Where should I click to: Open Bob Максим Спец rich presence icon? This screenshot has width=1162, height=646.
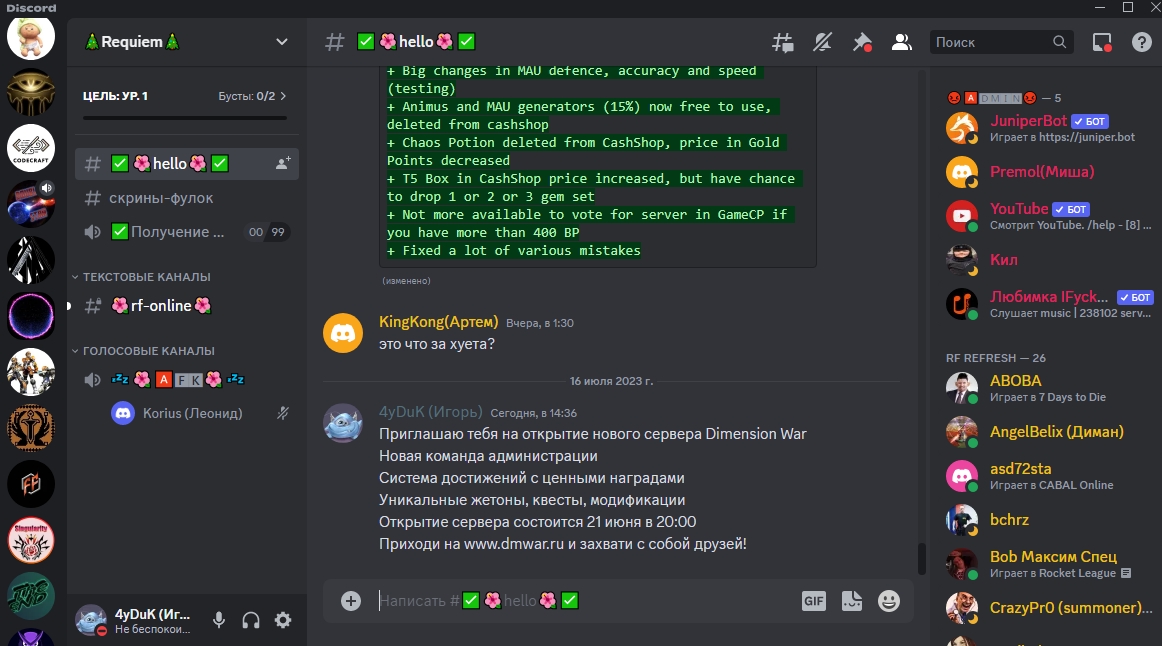click(1126, 573)
